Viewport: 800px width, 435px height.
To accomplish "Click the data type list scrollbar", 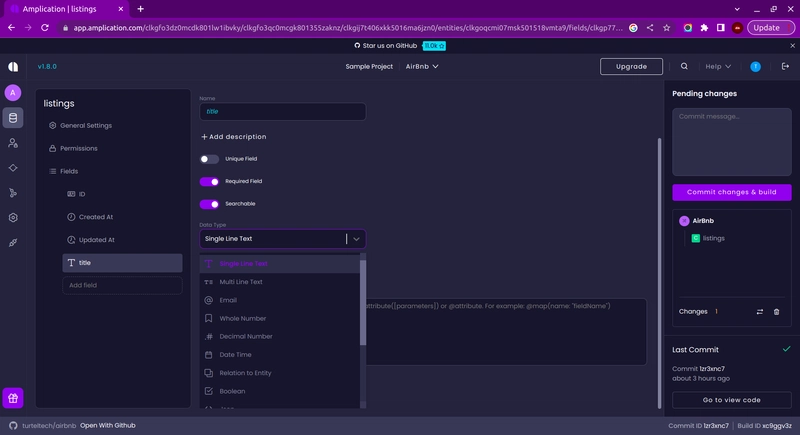I will 363,303.
